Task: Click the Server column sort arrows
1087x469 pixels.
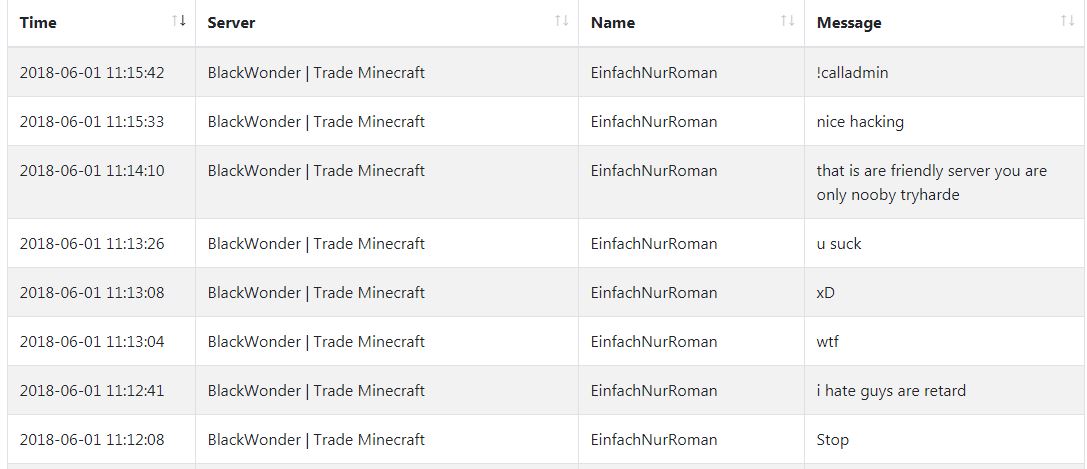Action: point(562,21)
